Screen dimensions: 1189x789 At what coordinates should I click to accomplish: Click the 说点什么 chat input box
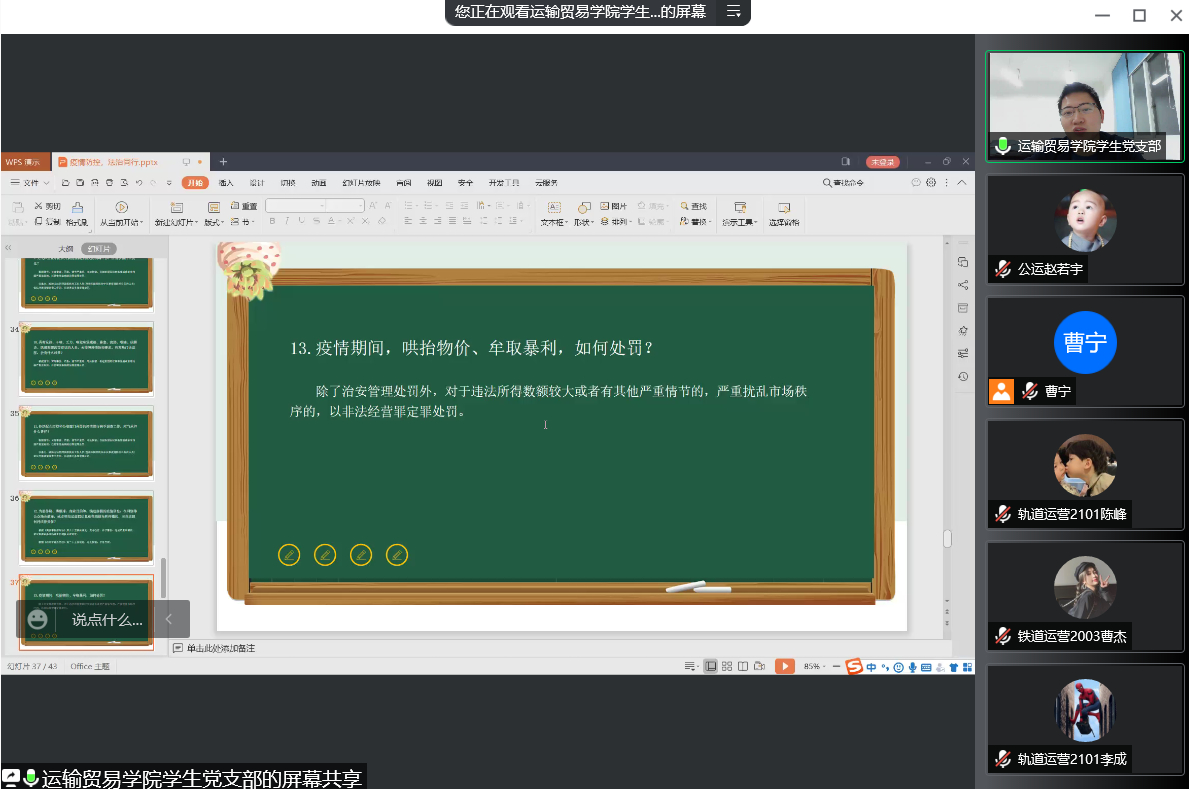click(107, 620)
